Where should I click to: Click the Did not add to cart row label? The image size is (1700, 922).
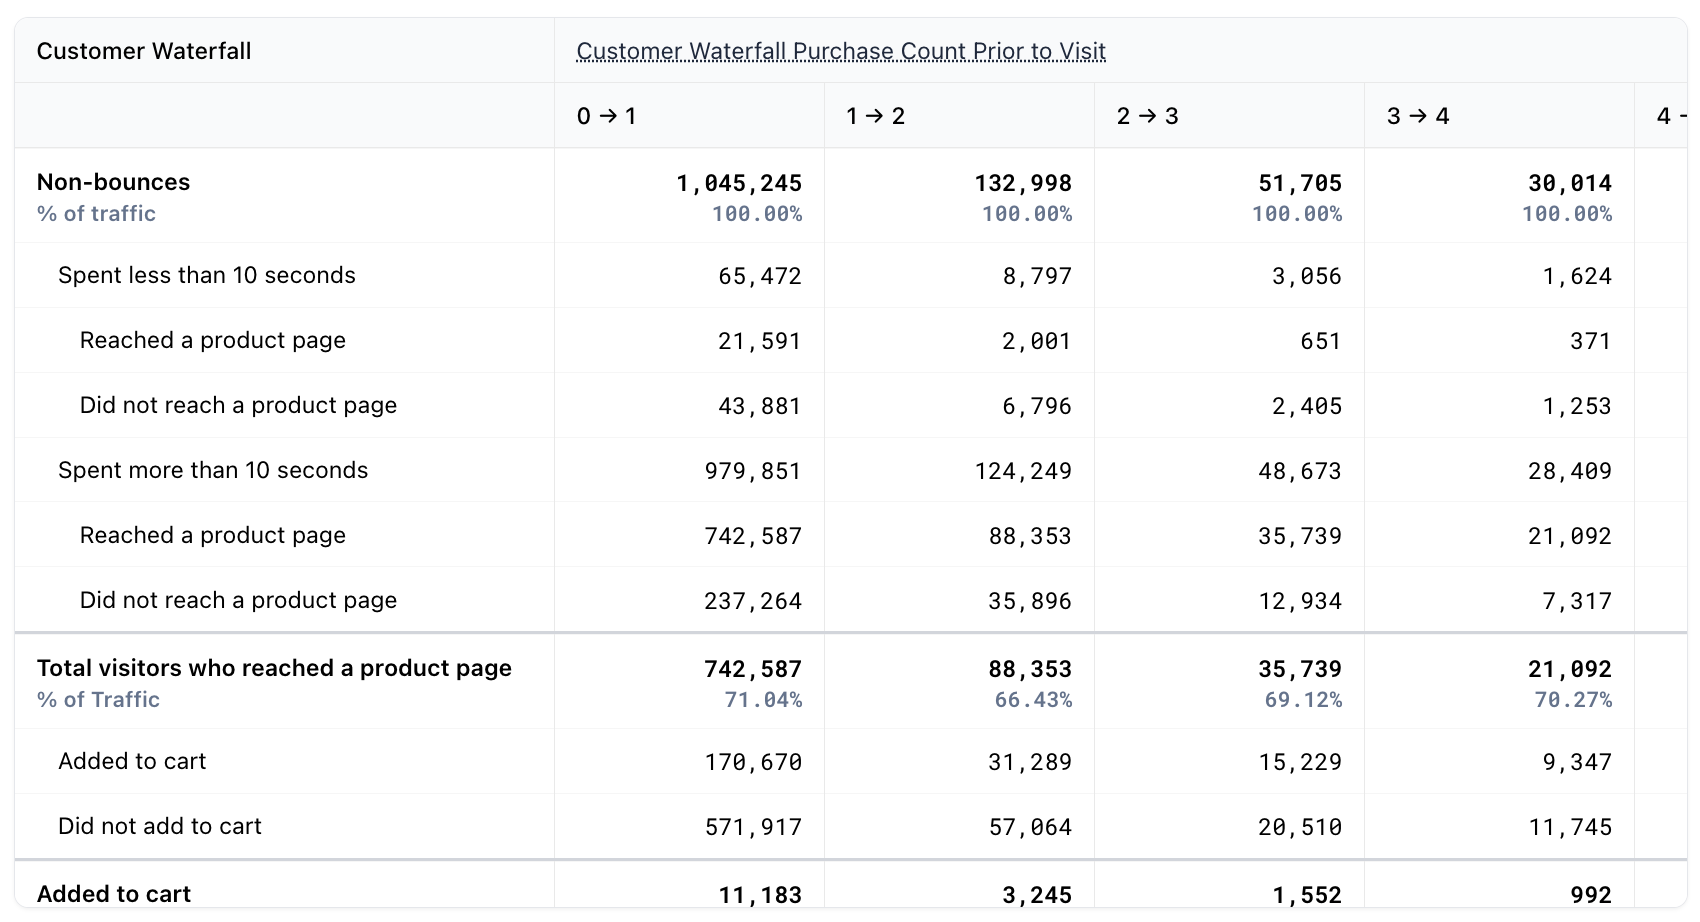pyautogui.click(x=159, y=826)
